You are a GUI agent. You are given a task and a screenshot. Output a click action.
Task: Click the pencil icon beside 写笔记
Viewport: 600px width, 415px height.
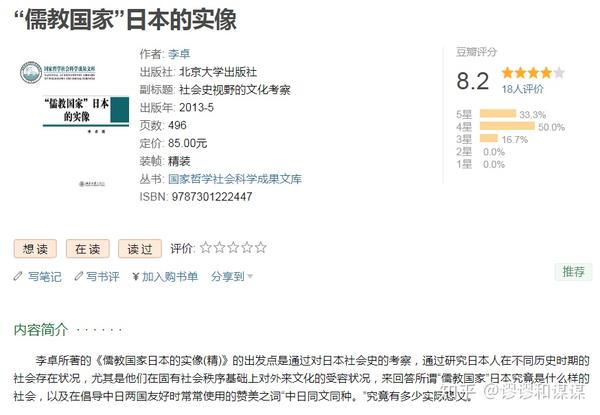click(18, 276)
